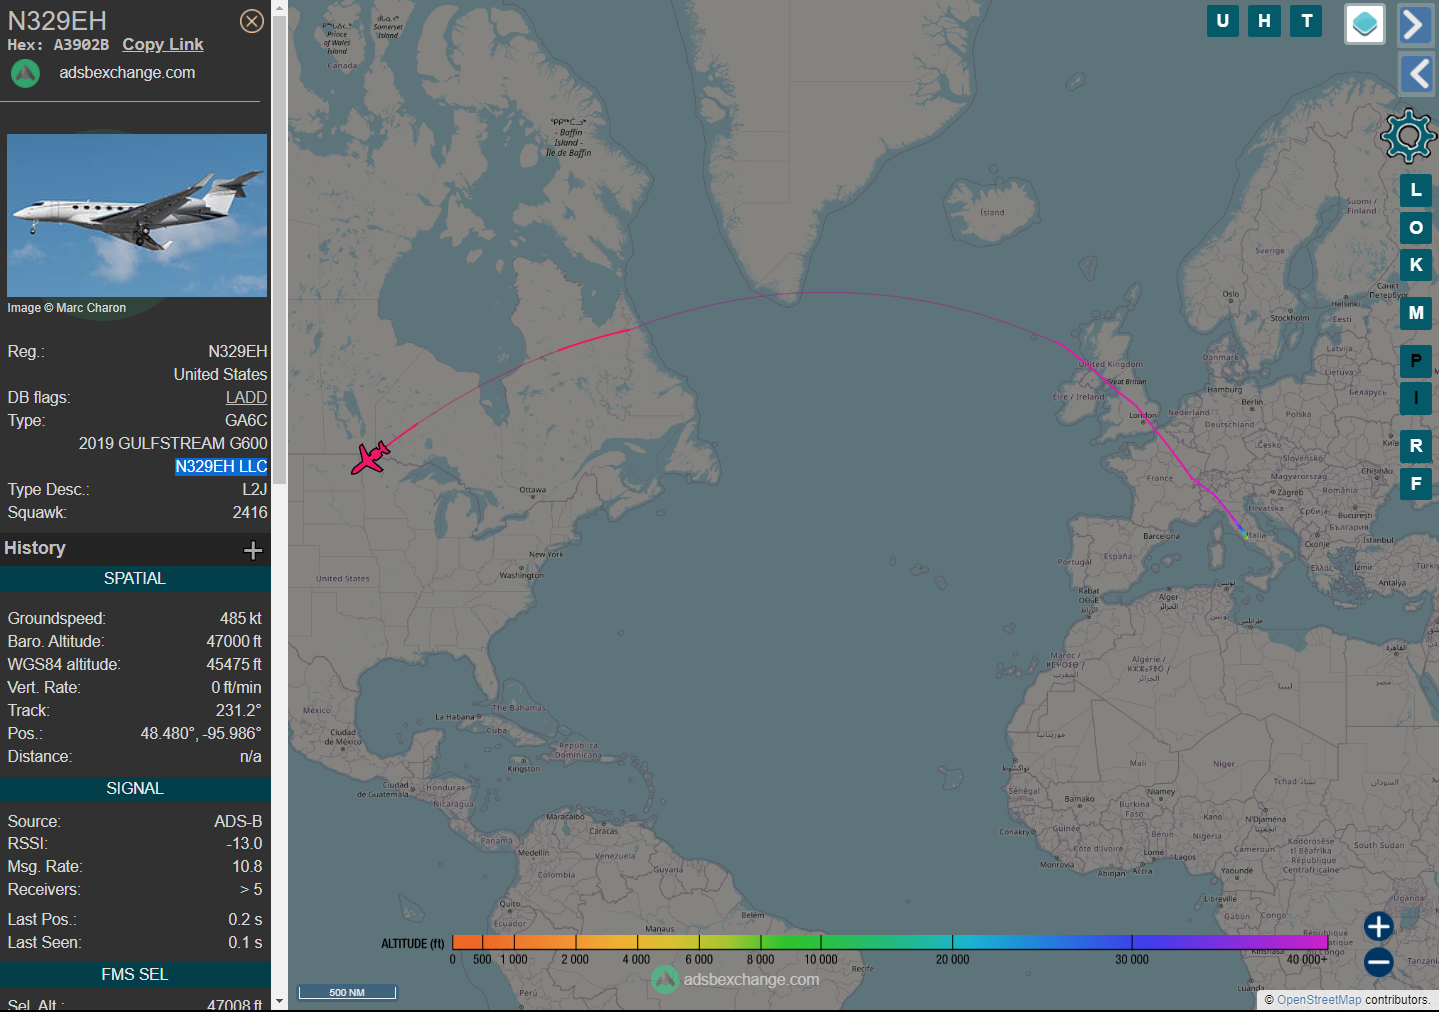Open the map layer selector icon
This screenshot has width=1439, height=1012.
coord(1365,24)
